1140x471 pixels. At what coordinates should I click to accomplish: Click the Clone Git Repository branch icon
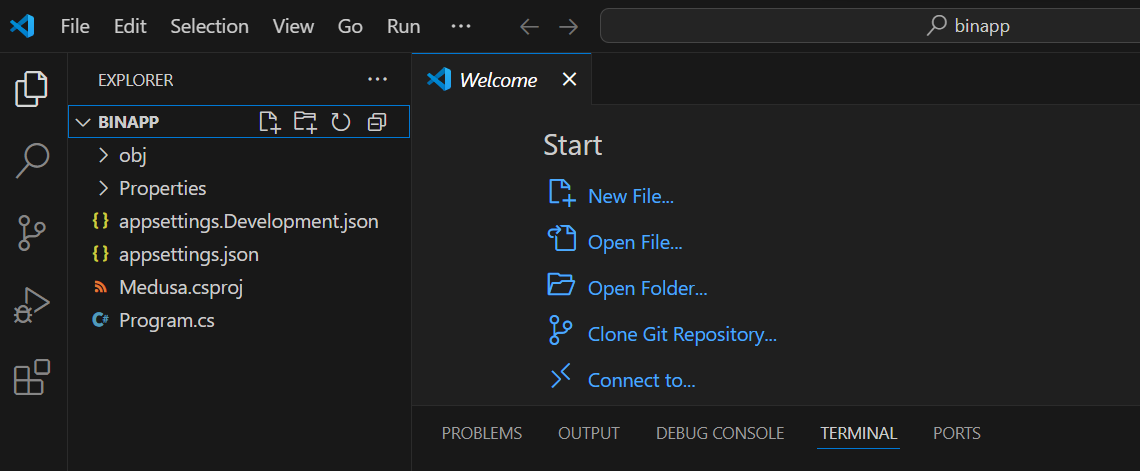tap(561, 330)
